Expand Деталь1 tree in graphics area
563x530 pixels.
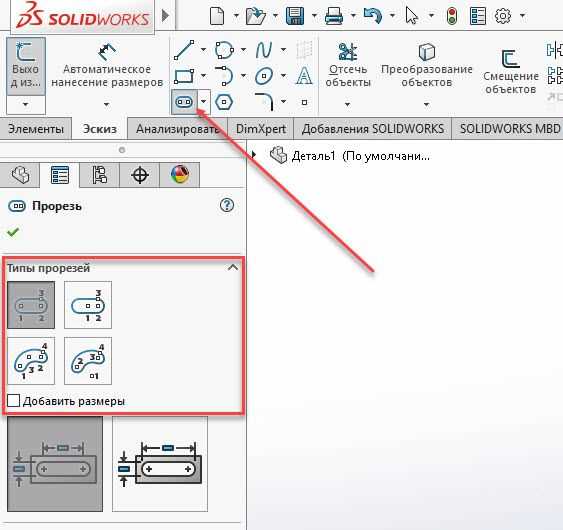coord(254,155)
